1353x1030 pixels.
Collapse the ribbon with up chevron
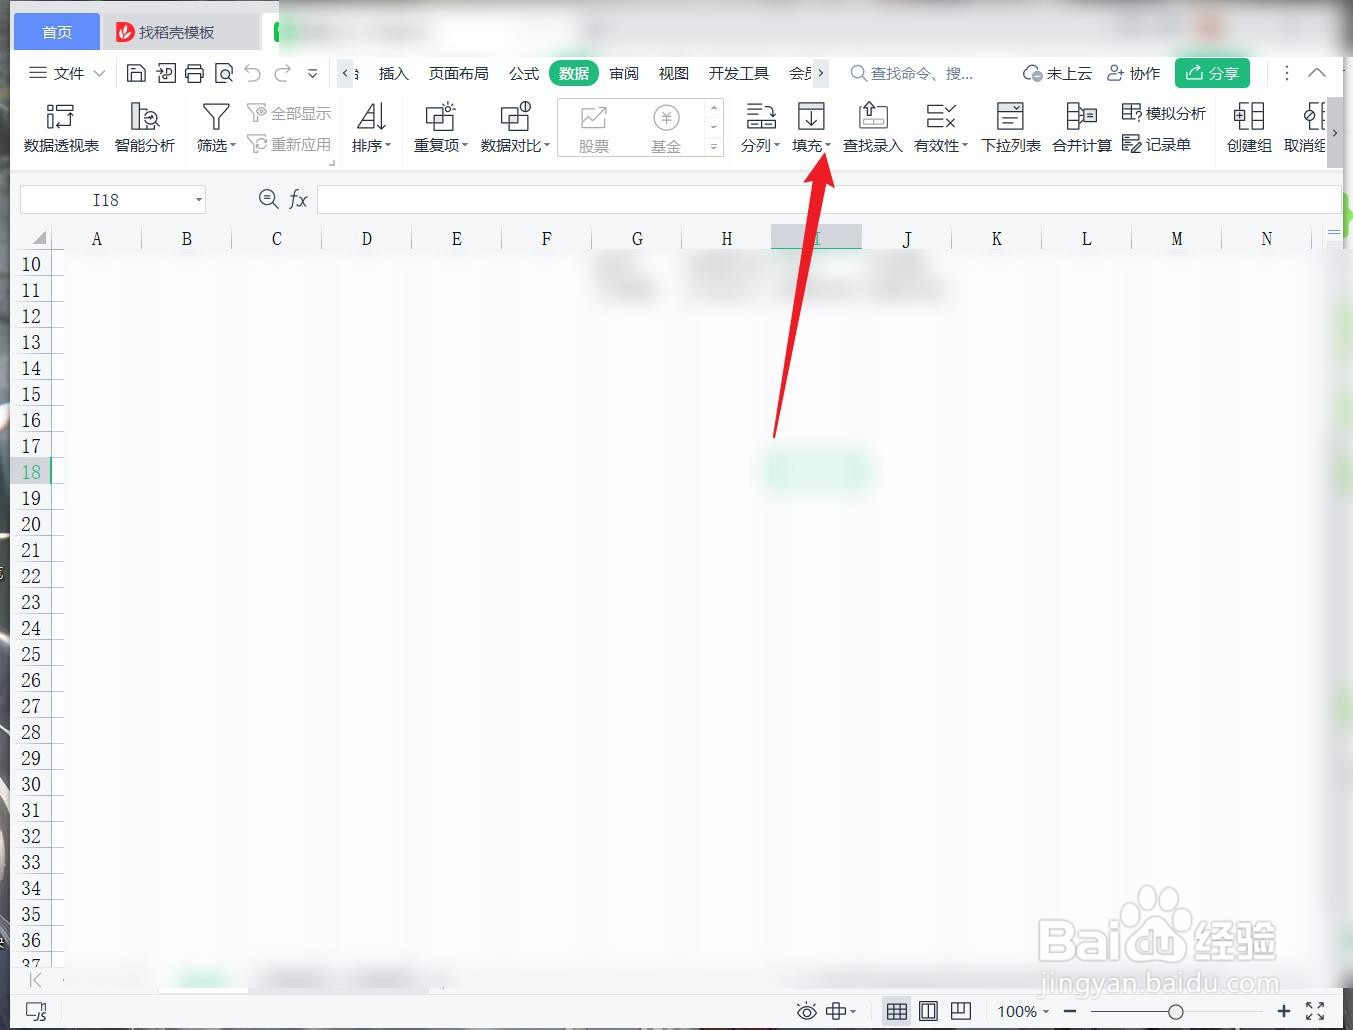1317,73
